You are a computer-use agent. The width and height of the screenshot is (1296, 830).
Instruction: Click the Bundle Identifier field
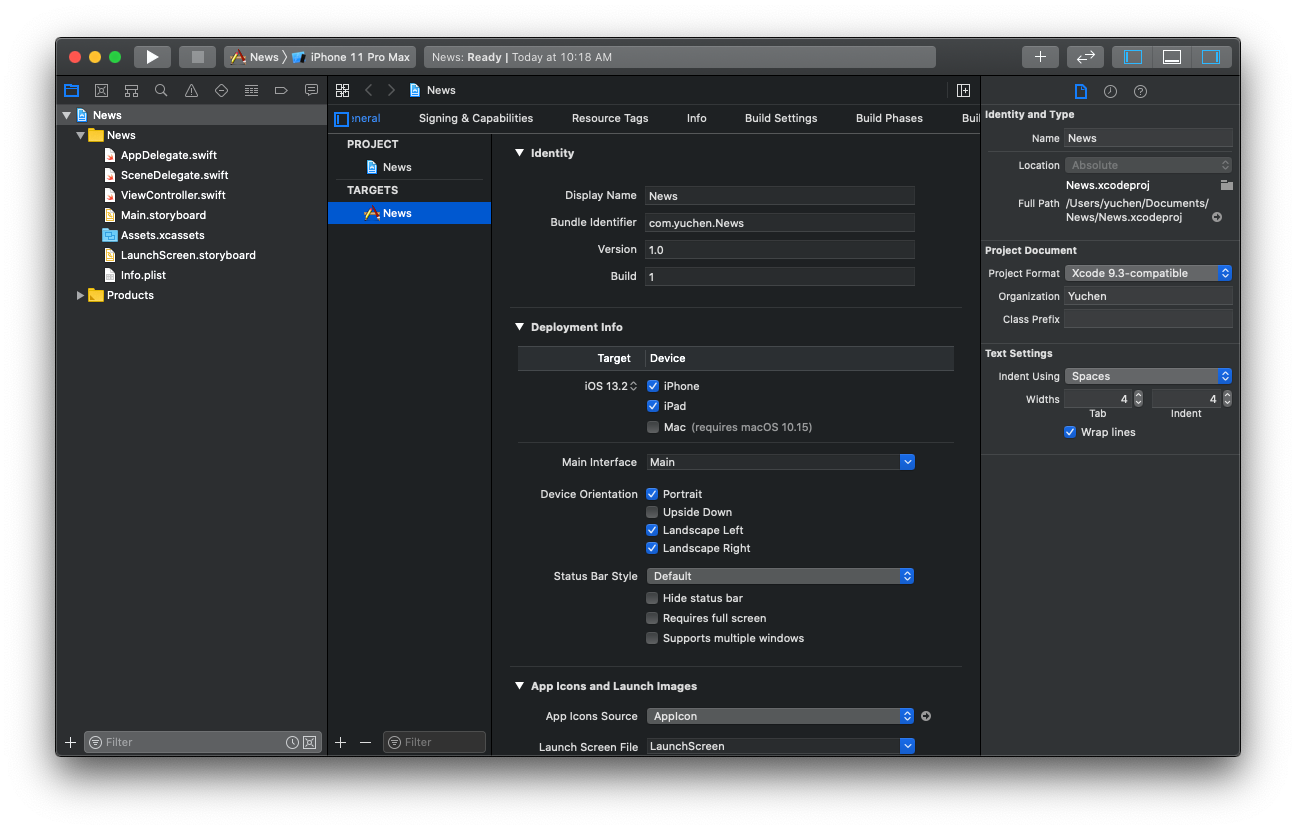(x=780, y=223)
